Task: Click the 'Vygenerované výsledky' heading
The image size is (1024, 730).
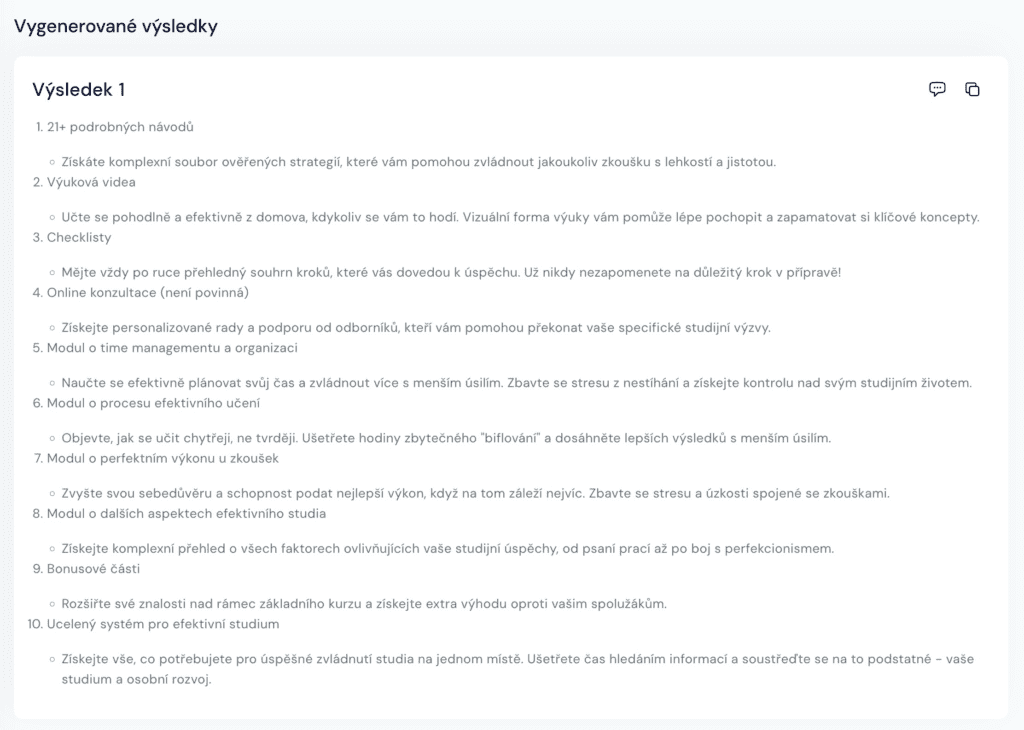Action: (x=115, y=26)
